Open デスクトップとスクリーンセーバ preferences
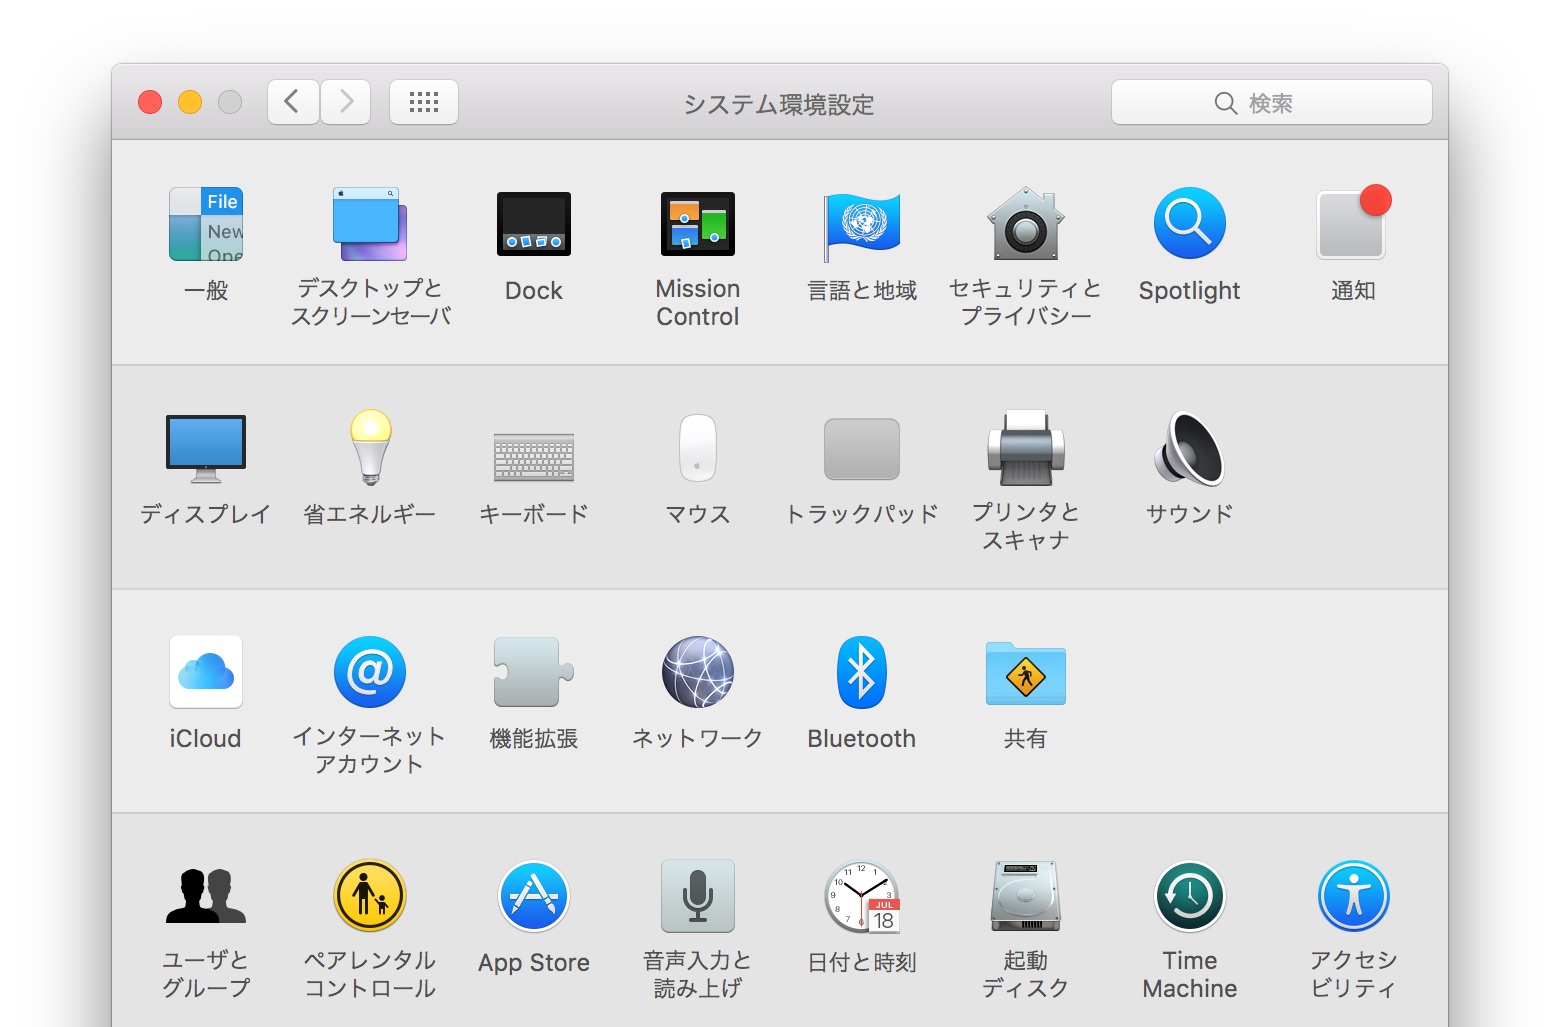Screen dimensions: 1560x1027 click(370, 224)
